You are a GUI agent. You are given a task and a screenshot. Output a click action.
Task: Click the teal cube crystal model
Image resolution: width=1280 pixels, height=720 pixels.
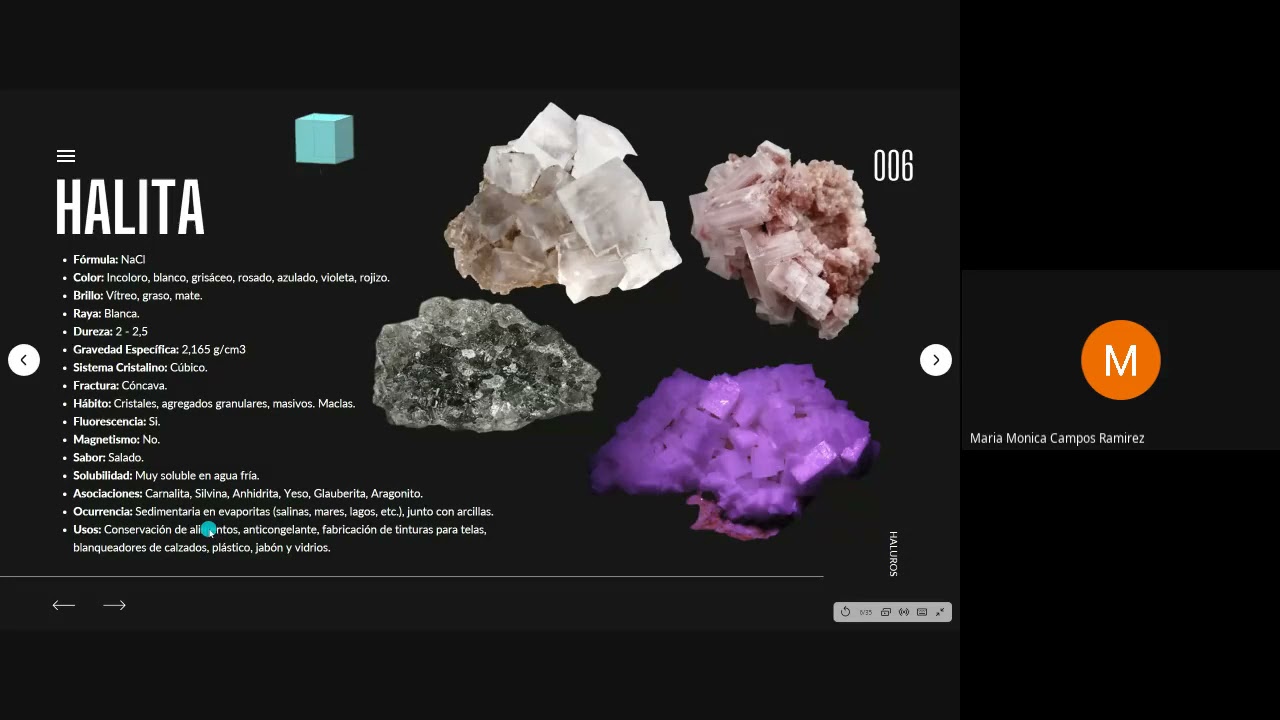coord(324,139)
